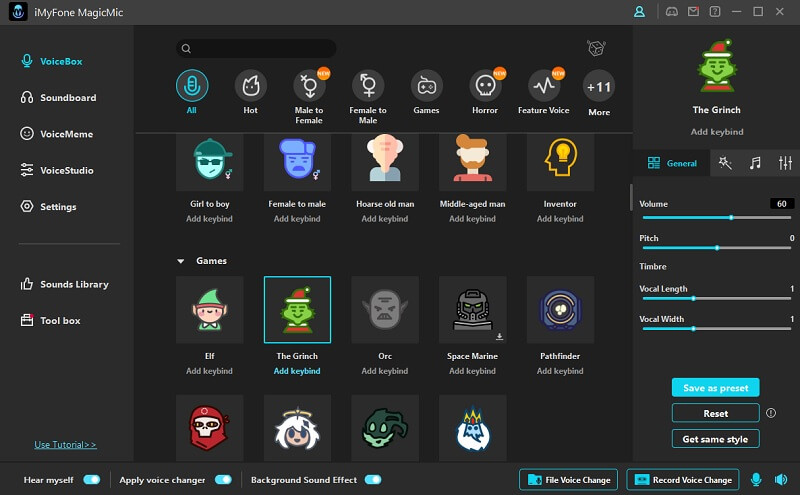Viewport: 800px width, 495px height.
Task: Adjust the Pitch slider
Action: (x=716, y=248)
